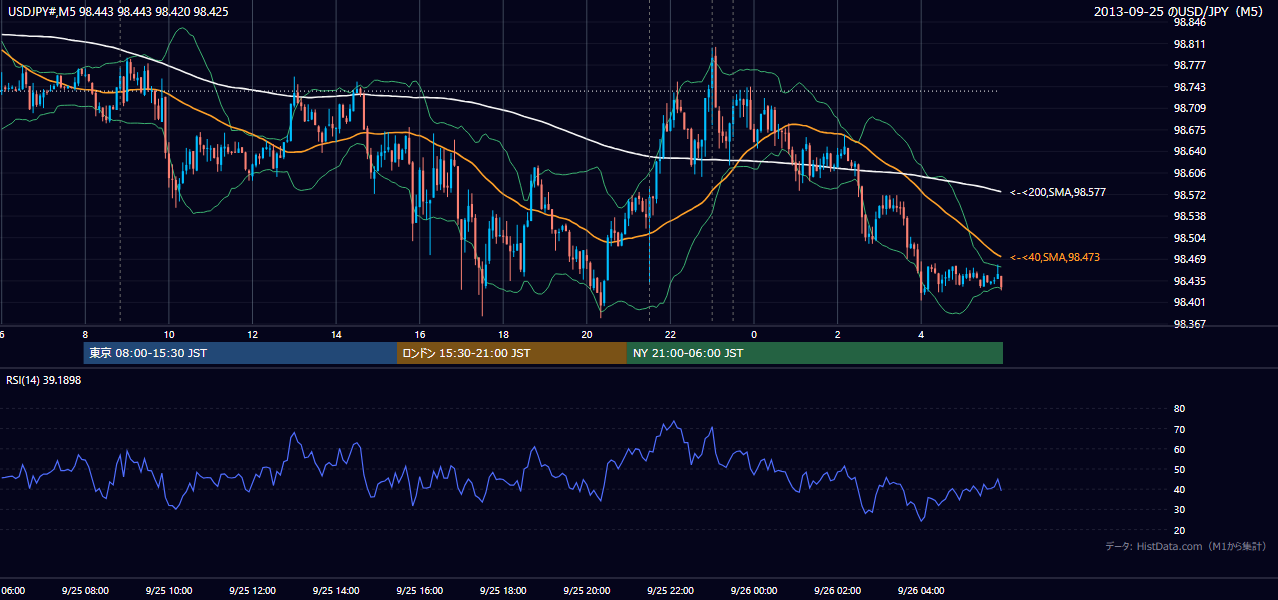Click the 98.743 price axis label
Screen dimensions: 1278x600
coord(1189,87)
